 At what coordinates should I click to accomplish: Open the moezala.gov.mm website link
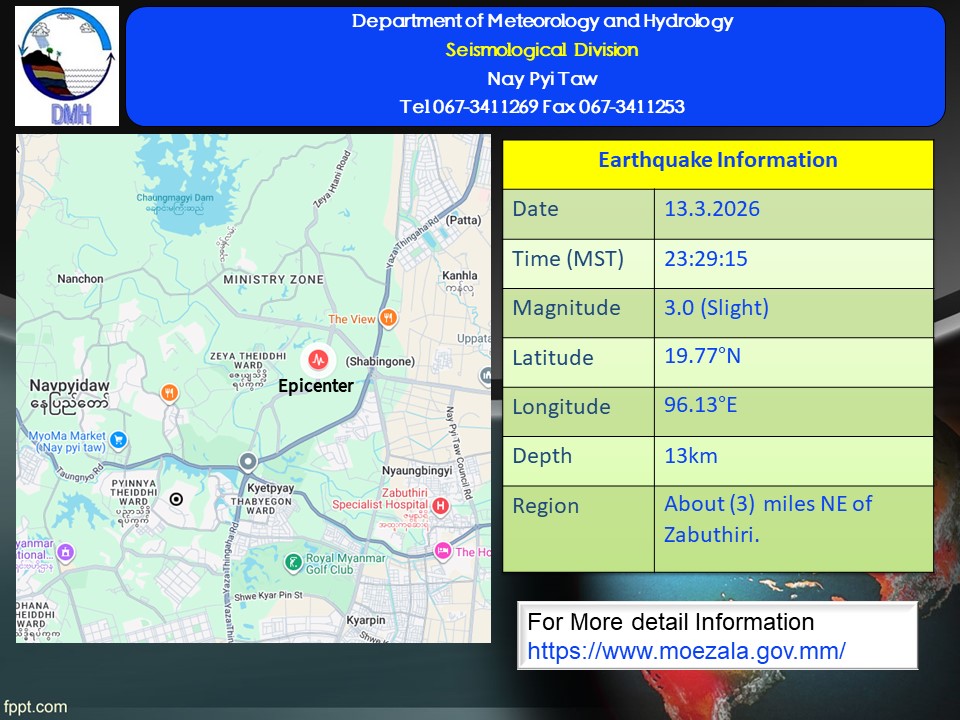(686, 651)
